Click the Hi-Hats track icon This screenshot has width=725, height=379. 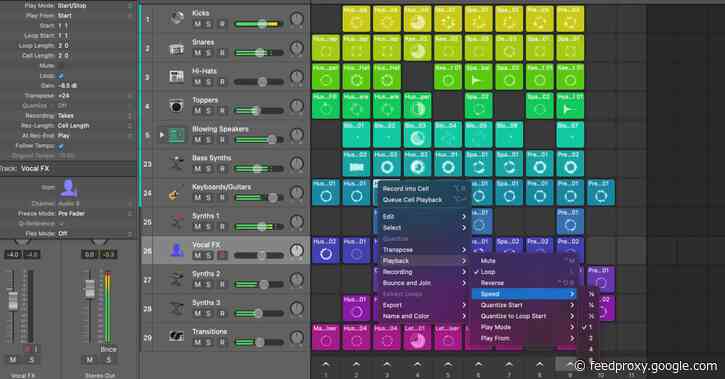tap(176, 77)
